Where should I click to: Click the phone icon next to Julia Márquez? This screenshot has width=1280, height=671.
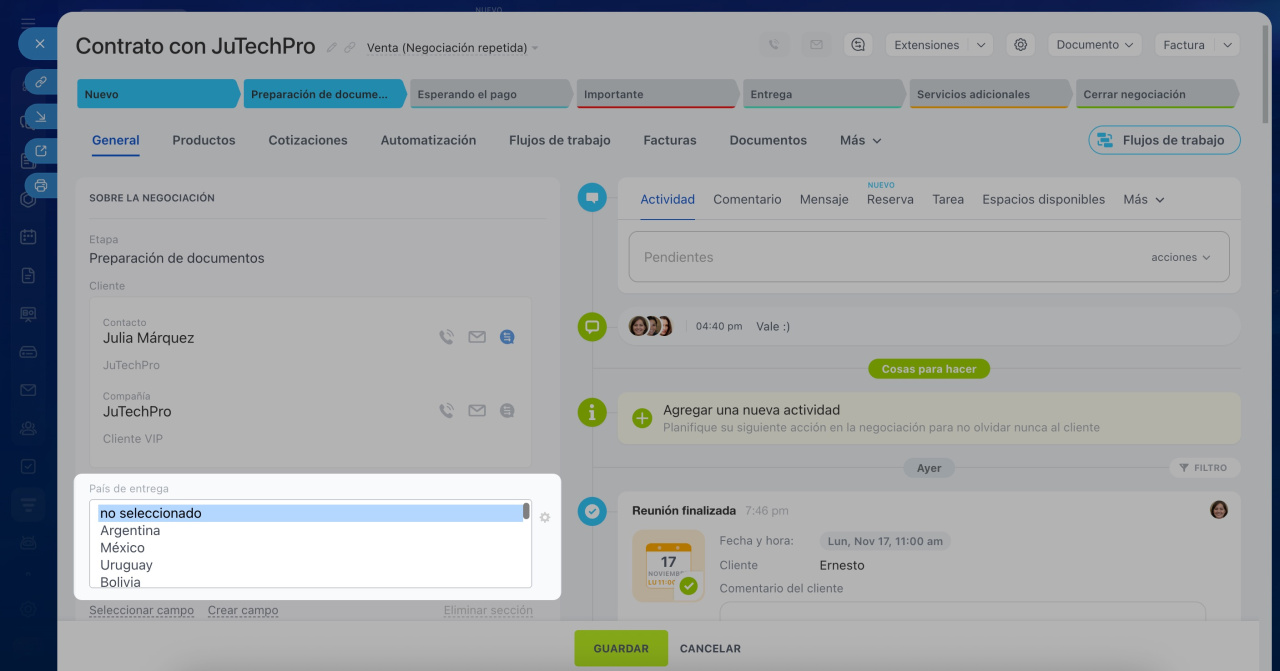(x=446, y=338)
